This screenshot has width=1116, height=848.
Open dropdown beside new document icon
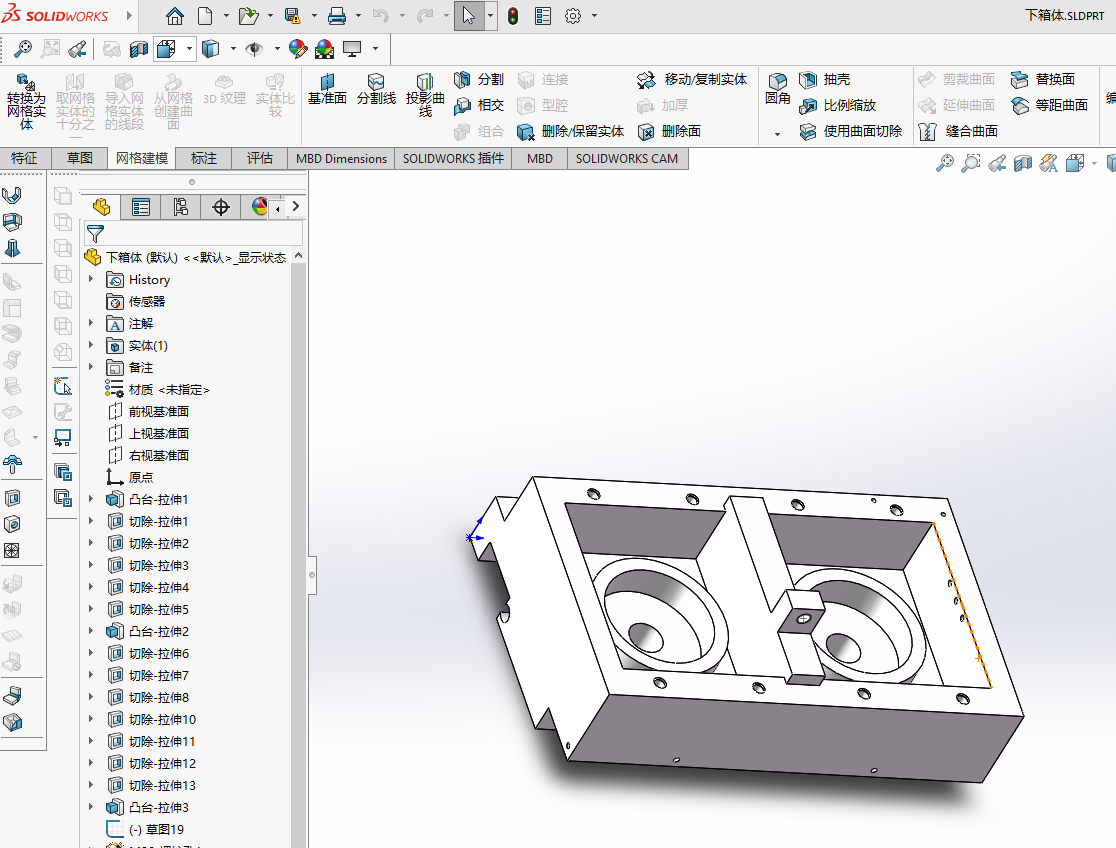(x=226, y=16)
